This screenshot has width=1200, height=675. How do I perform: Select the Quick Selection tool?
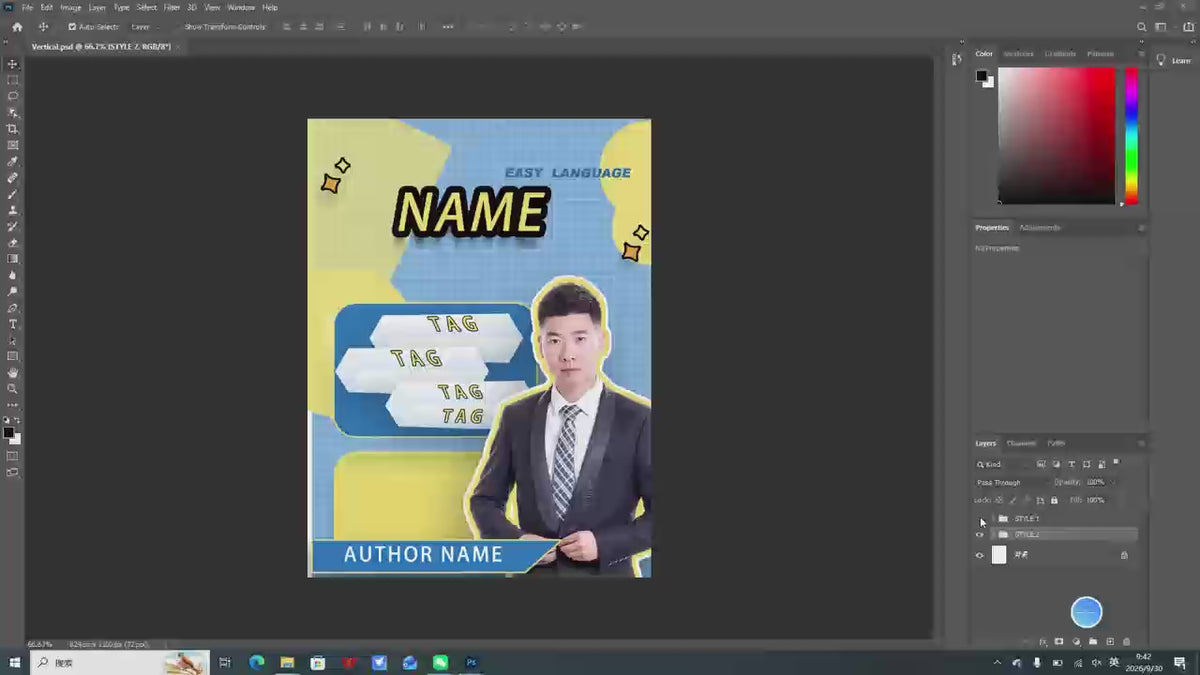tap(12, 112)
